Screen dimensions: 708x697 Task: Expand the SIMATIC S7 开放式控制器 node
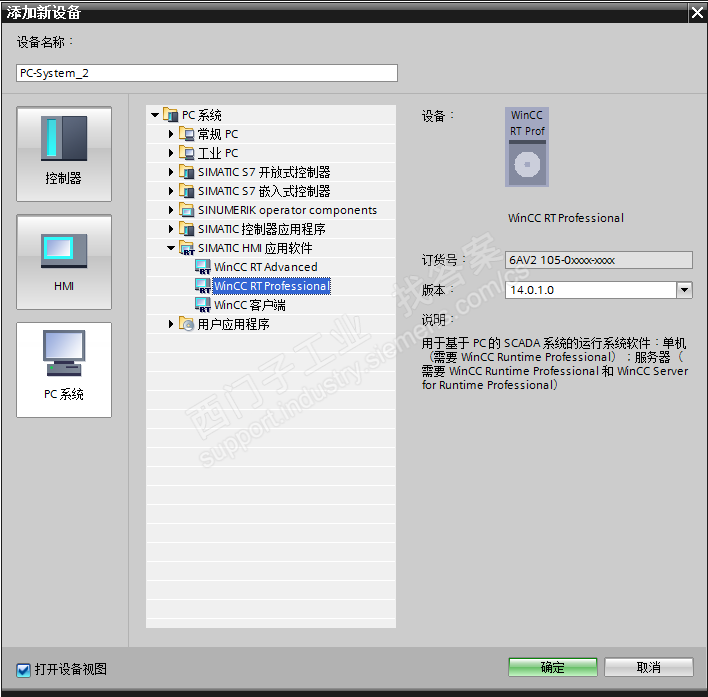(171, 172)
